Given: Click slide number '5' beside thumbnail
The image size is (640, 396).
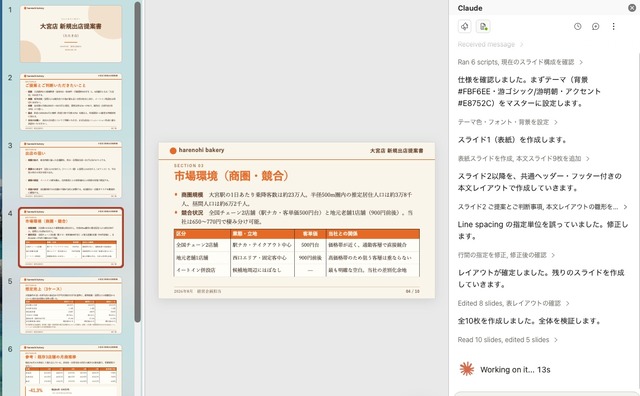Looking at the screenshot, I should tap(10, 281).
